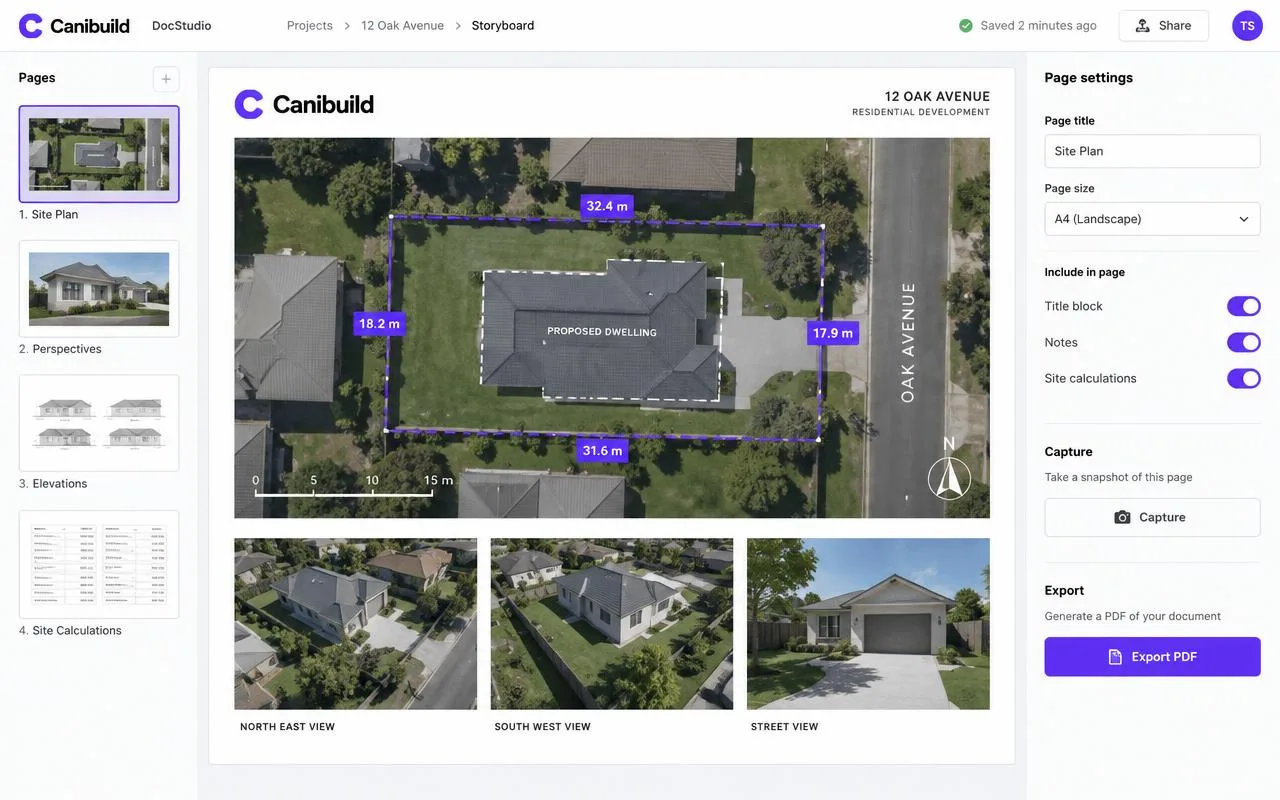Click the 32.4 m dimension label
Image resolution: width=1280 pixels, height=800 pixels.
[607, 207]
